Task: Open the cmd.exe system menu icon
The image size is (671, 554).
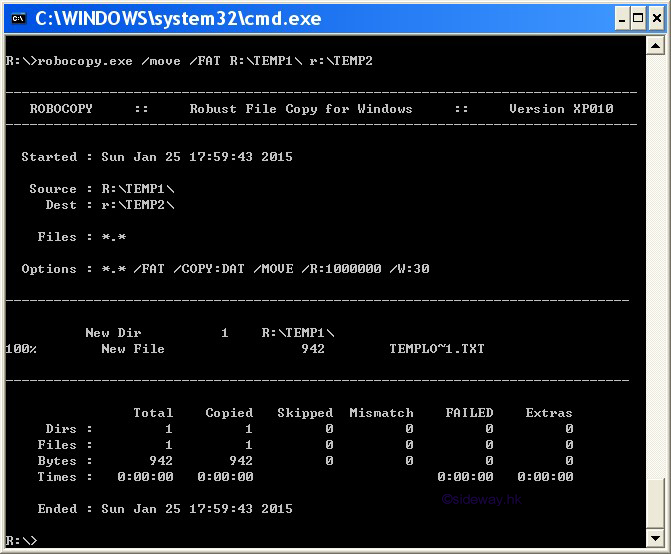Action: [17, 18]
